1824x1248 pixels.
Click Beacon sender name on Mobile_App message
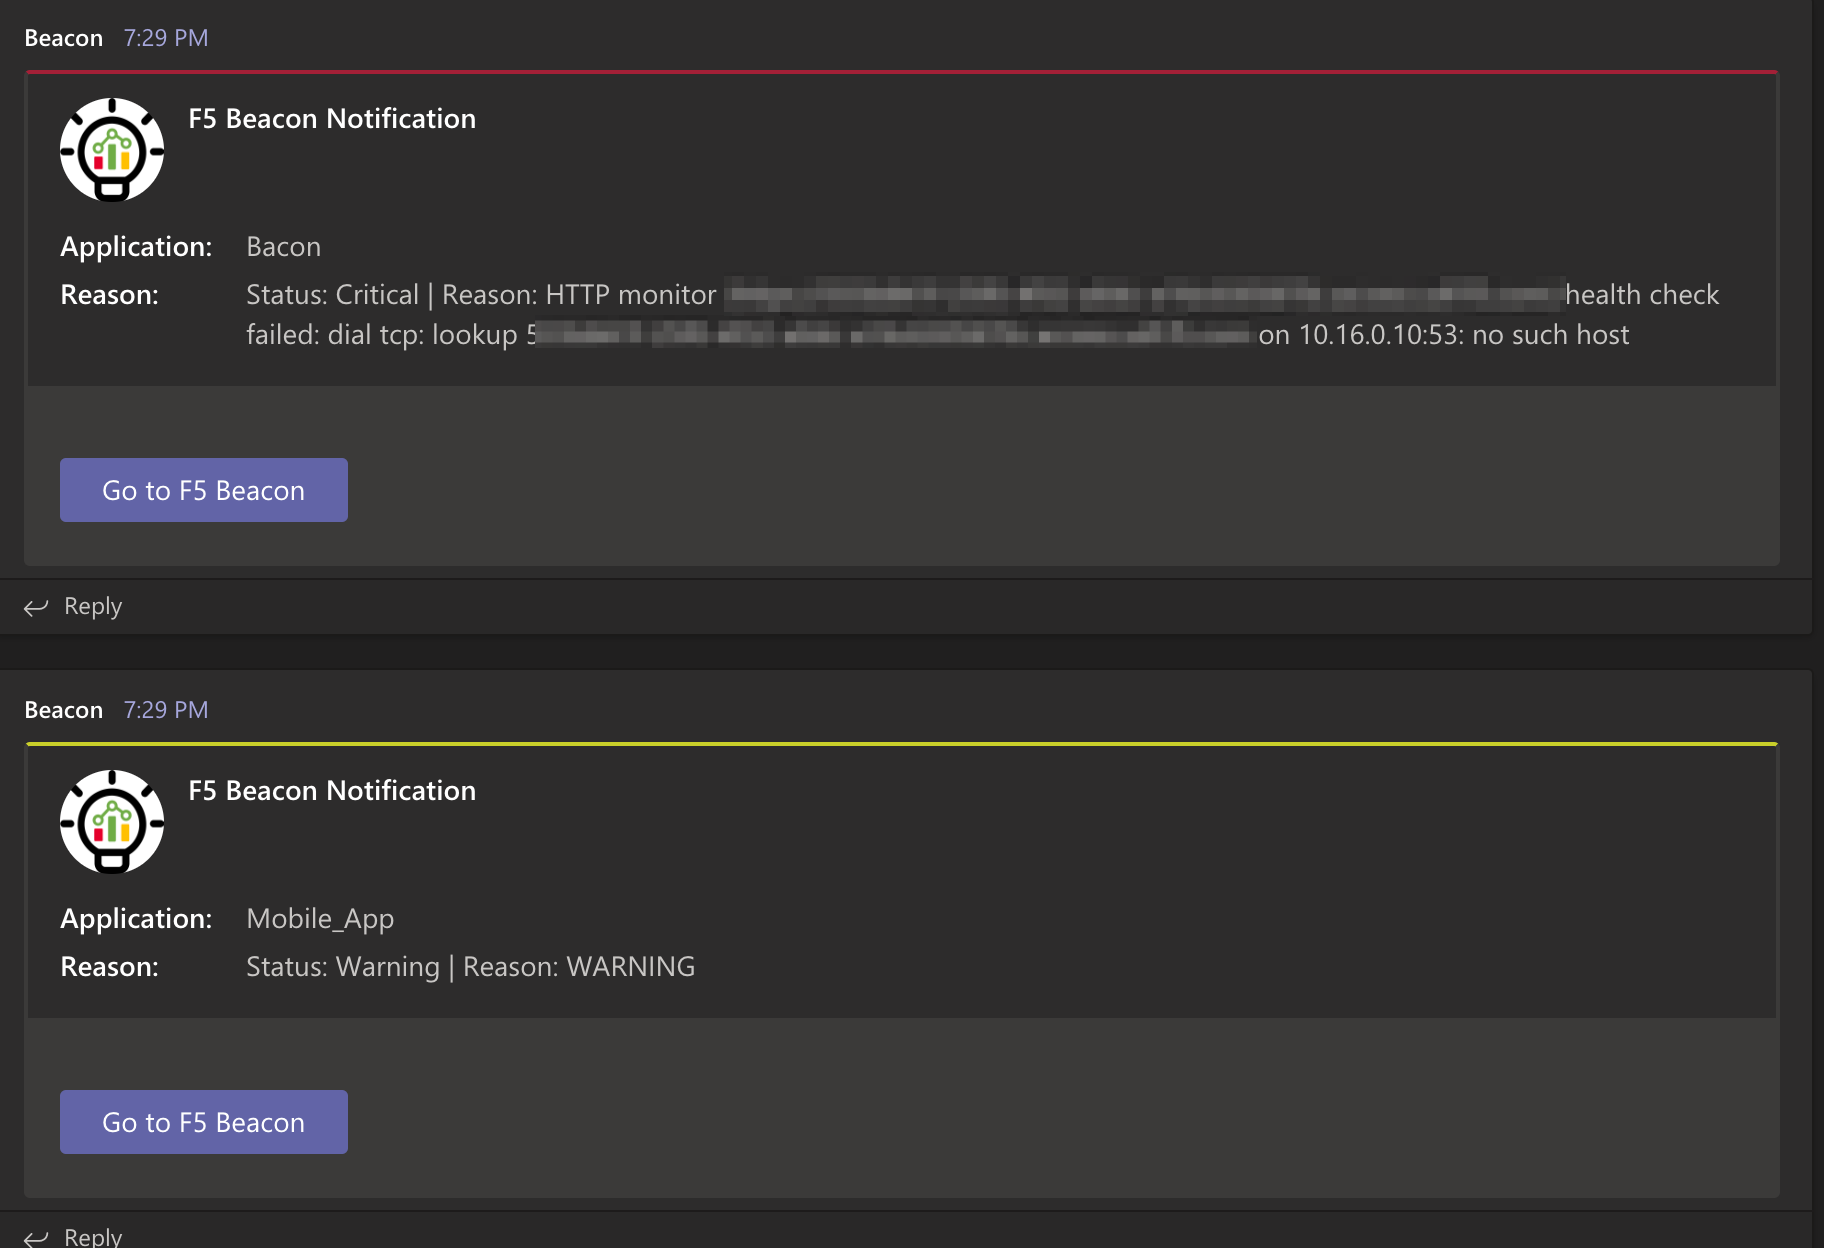tap(64, 710)
